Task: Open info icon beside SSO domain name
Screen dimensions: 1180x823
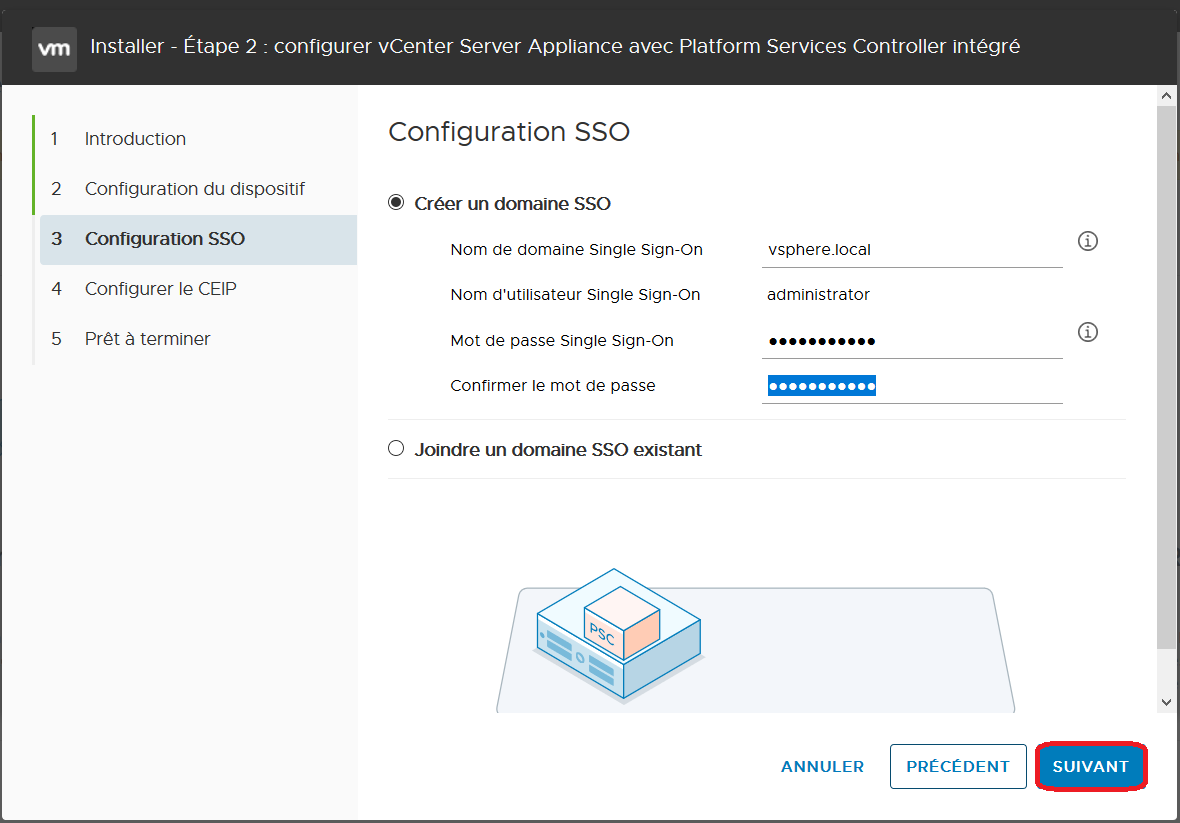Action: (1087, 241)
